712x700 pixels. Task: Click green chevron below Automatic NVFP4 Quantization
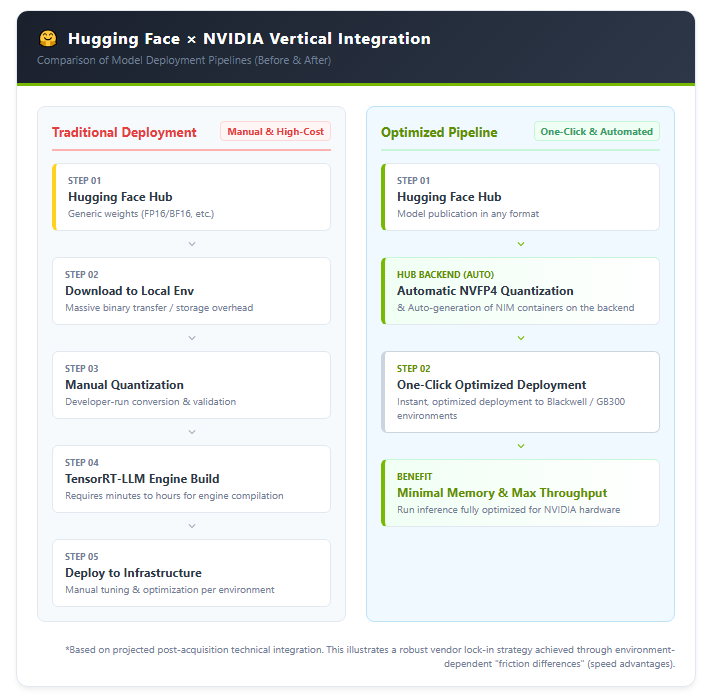click(521, 338)
